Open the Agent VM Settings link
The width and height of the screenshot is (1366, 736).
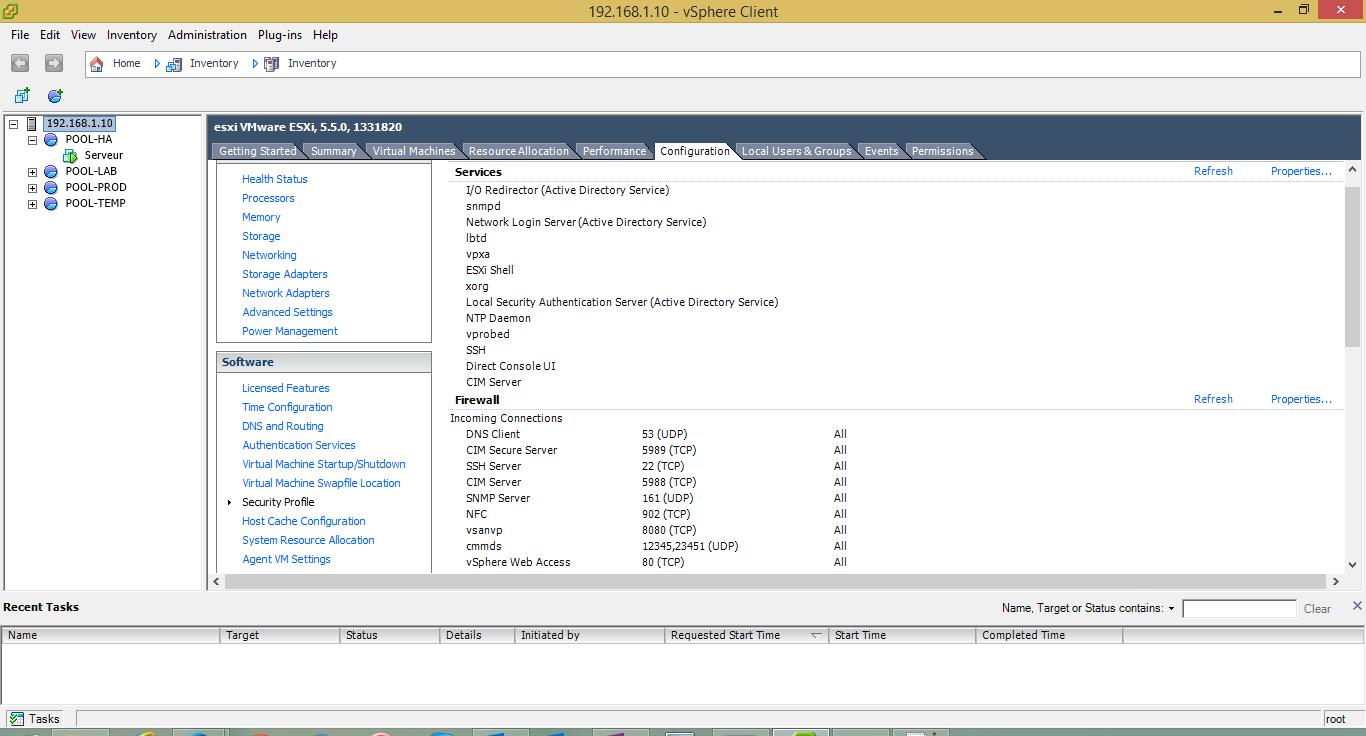[286, 559]
